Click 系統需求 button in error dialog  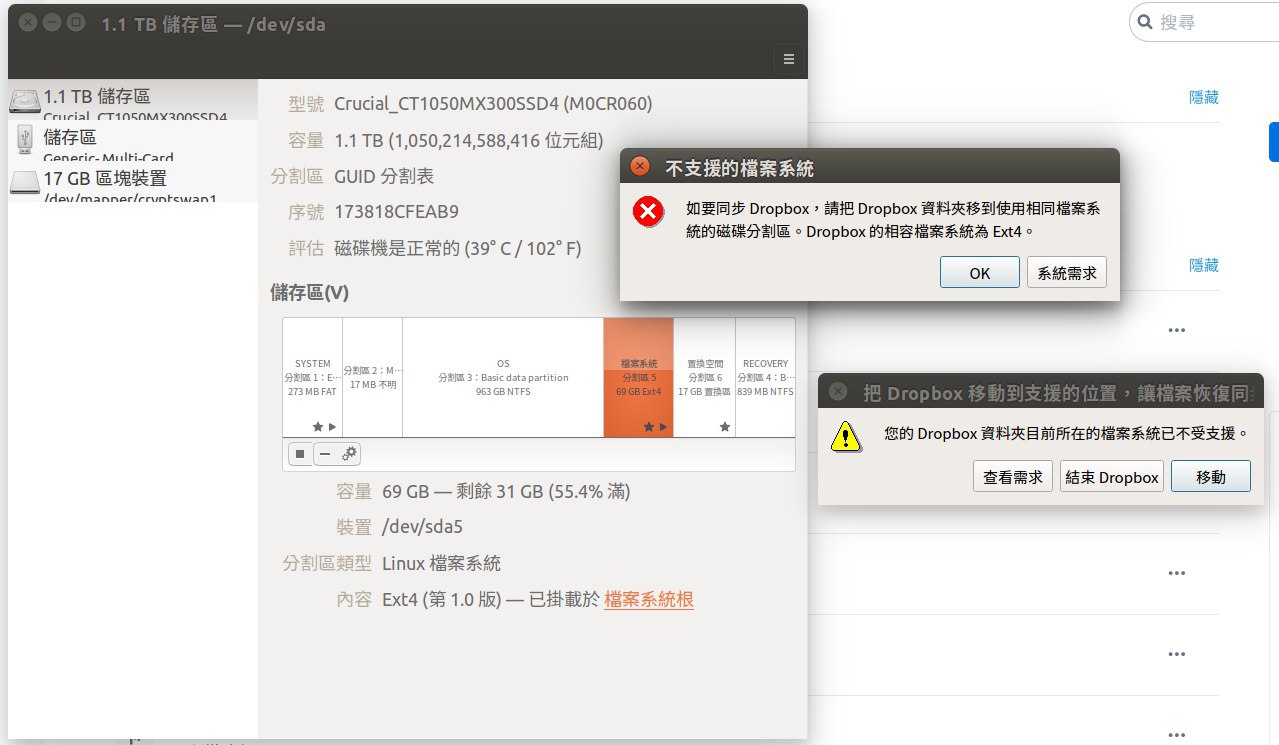click(1067, 272)
